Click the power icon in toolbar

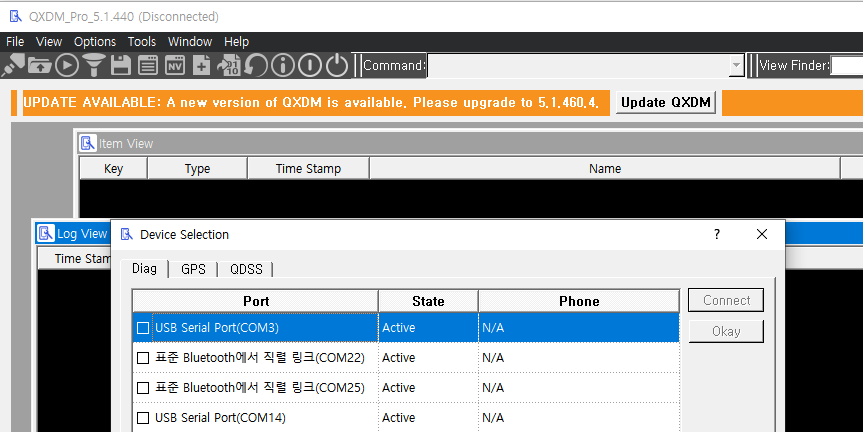(337, 65)
